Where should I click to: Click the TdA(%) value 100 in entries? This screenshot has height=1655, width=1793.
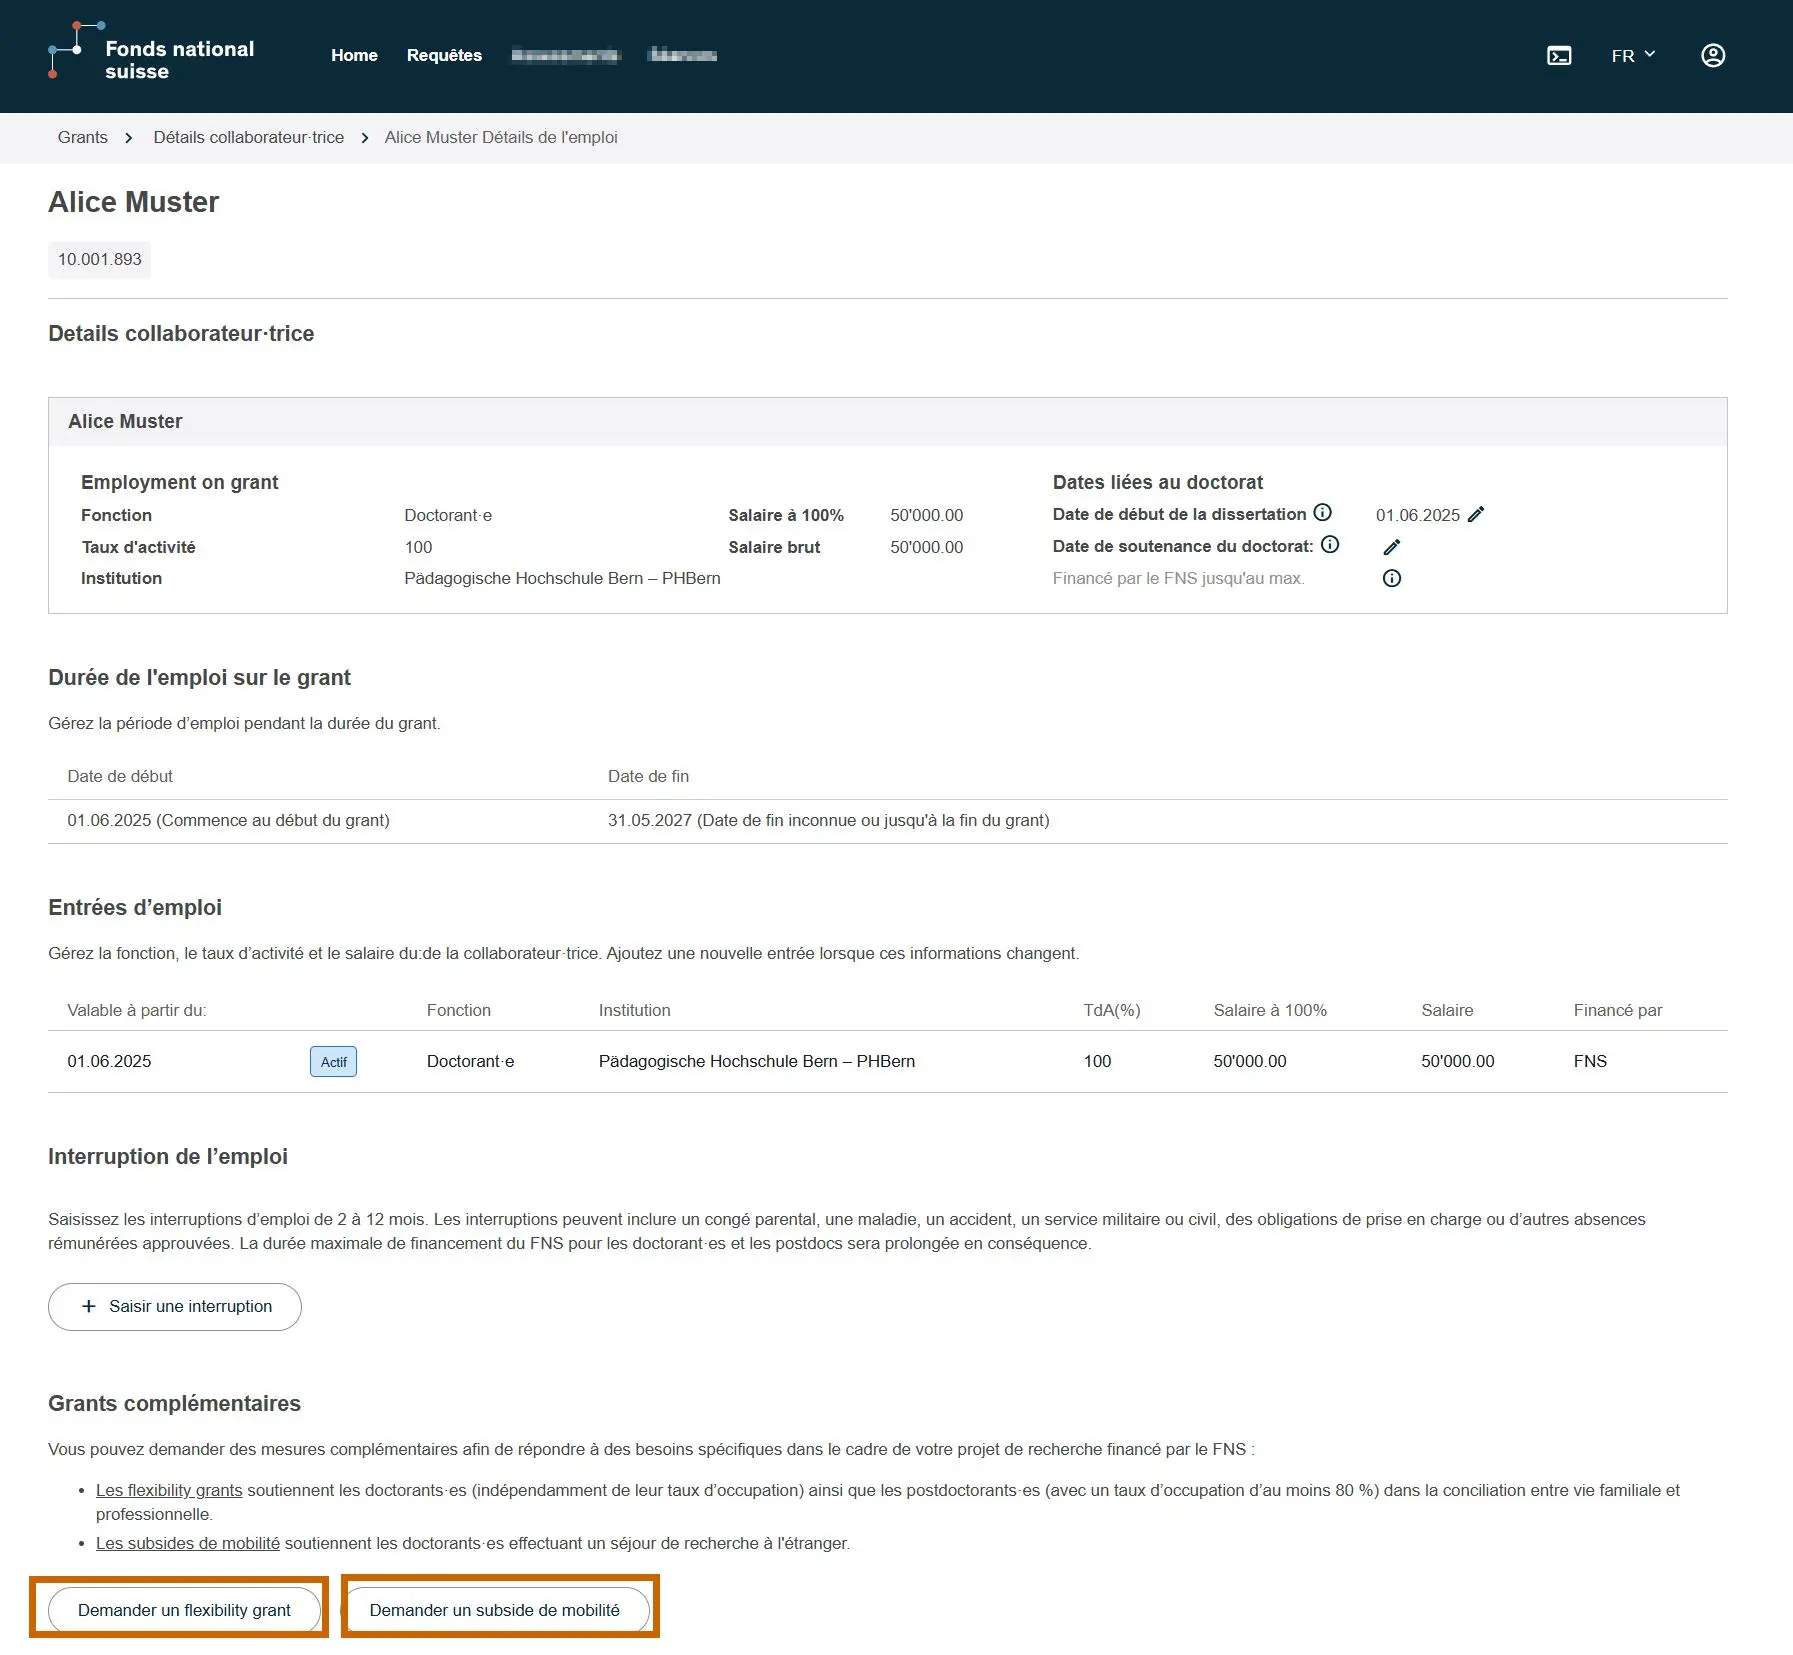(1097, 1062)
